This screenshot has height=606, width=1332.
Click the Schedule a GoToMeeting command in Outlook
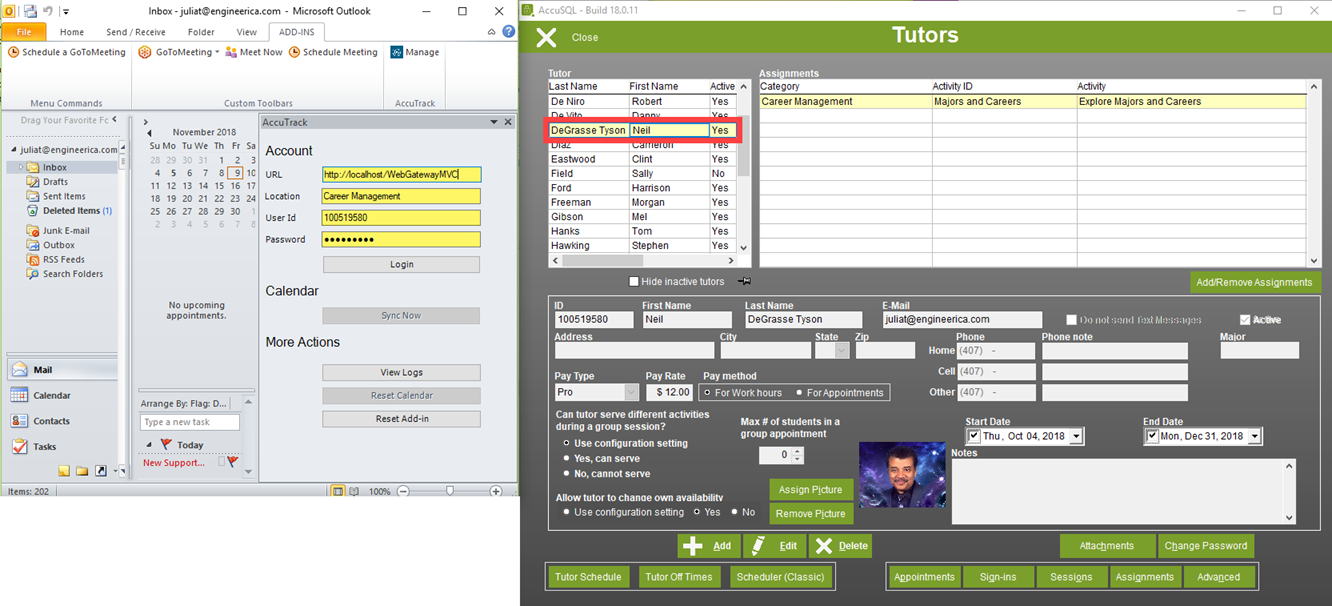[67, 52]
